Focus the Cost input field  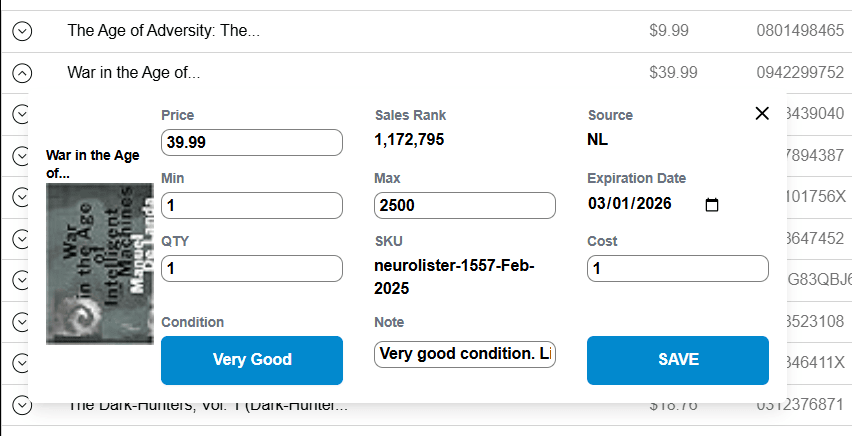click(x=677, y=268)
